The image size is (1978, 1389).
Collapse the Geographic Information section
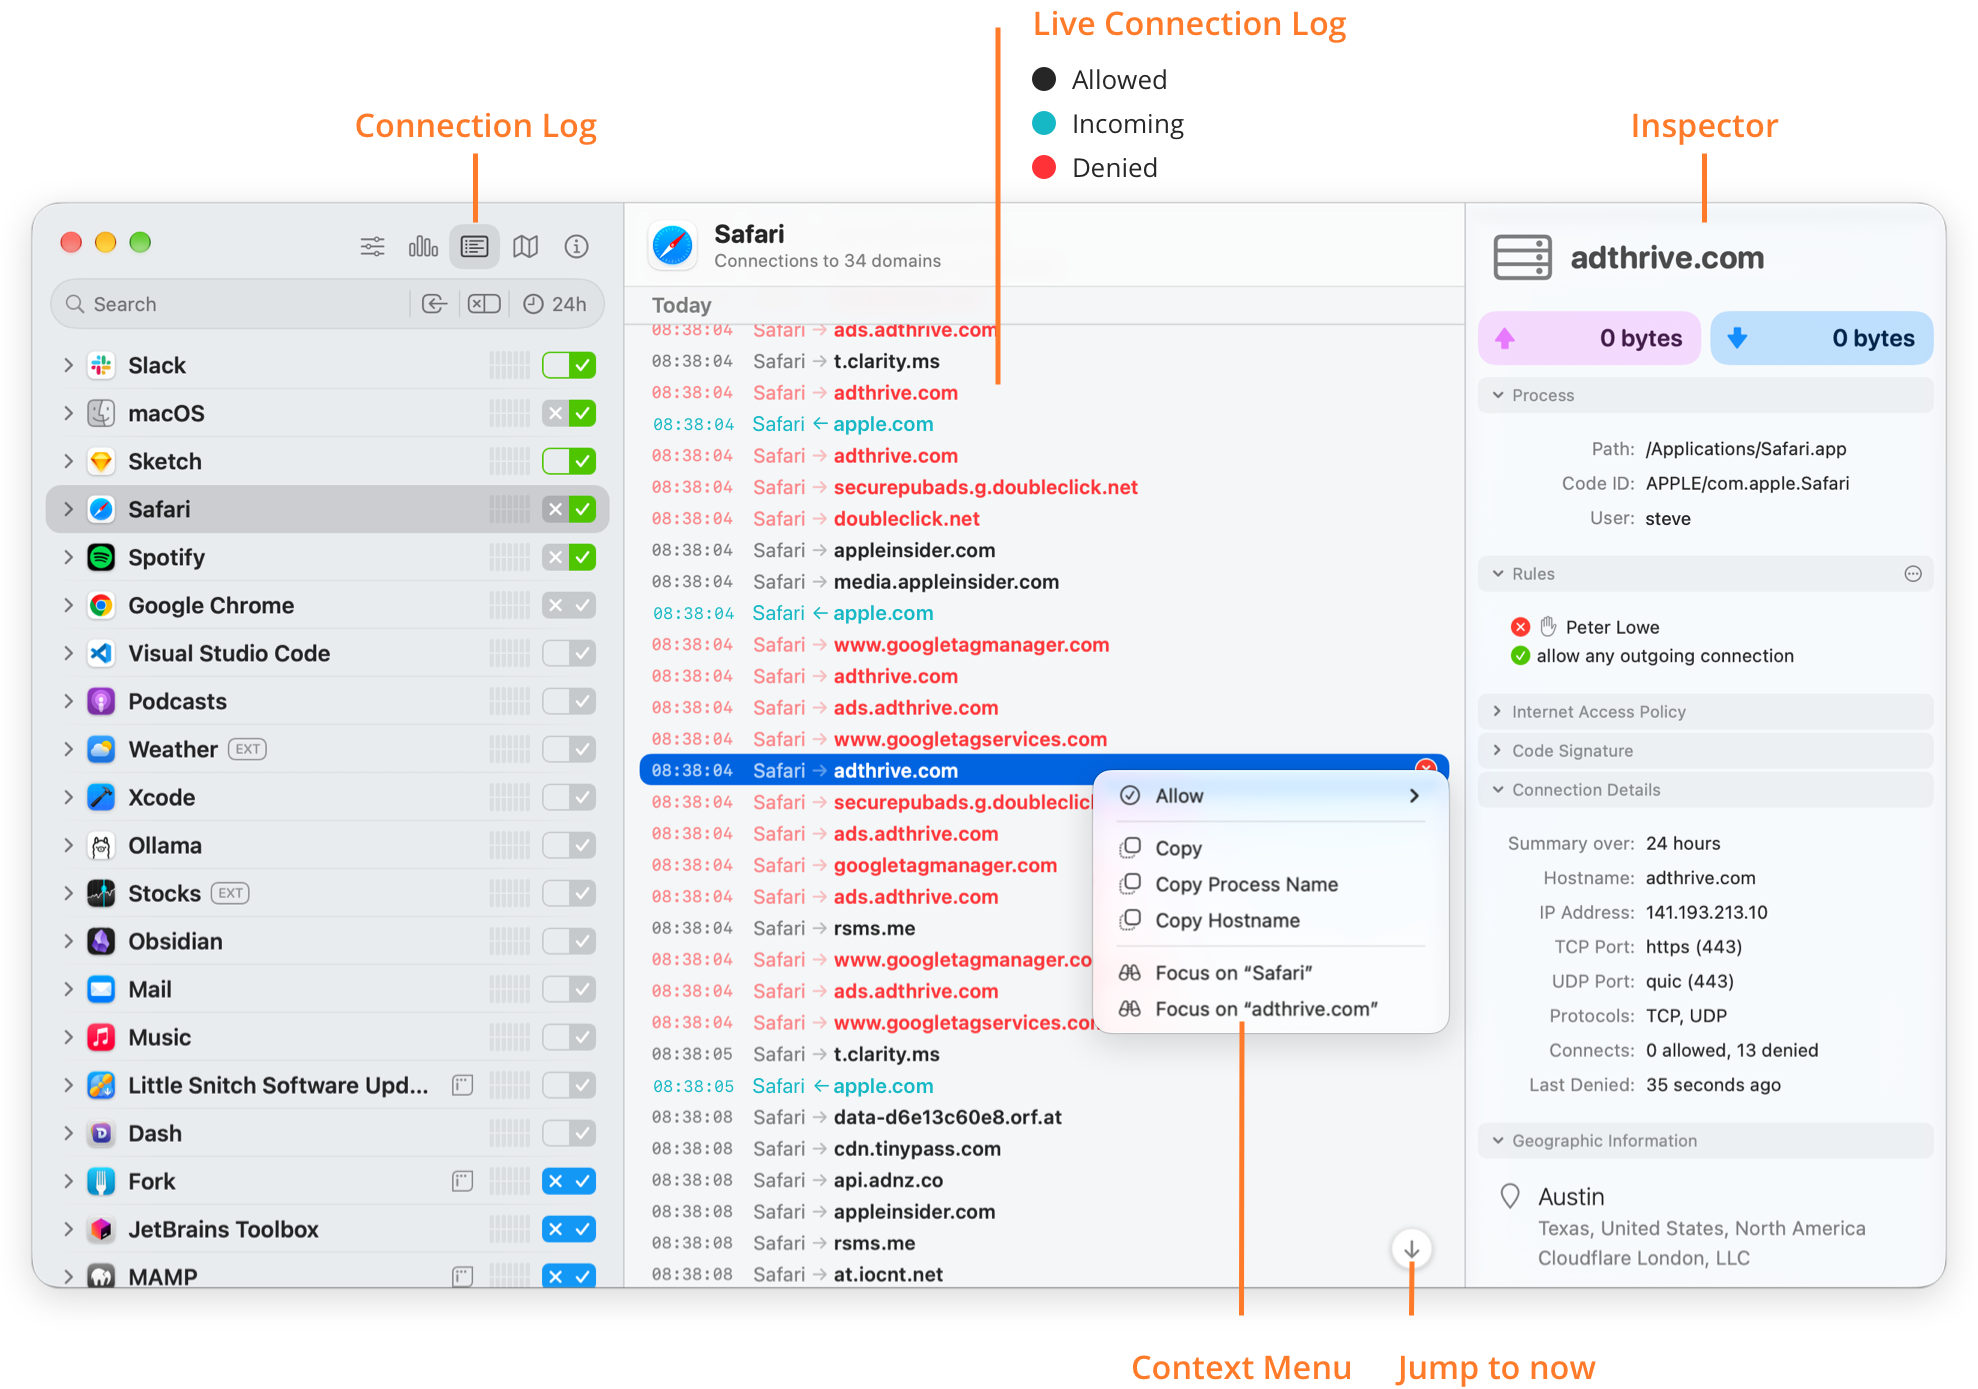coord(1498,1140)
